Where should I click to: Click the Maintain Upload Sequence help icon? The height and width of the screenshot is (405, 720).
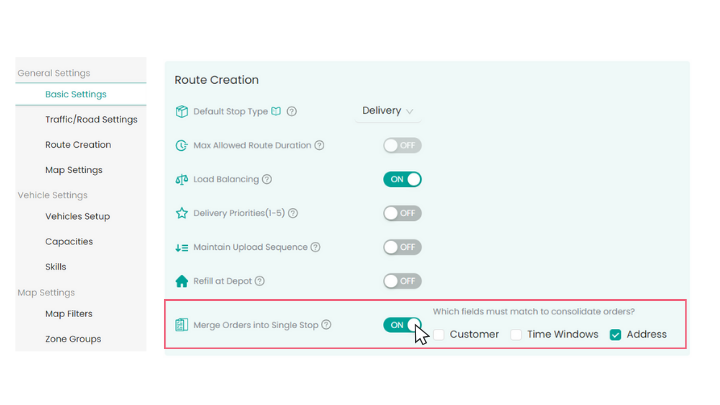pos(315,247)
